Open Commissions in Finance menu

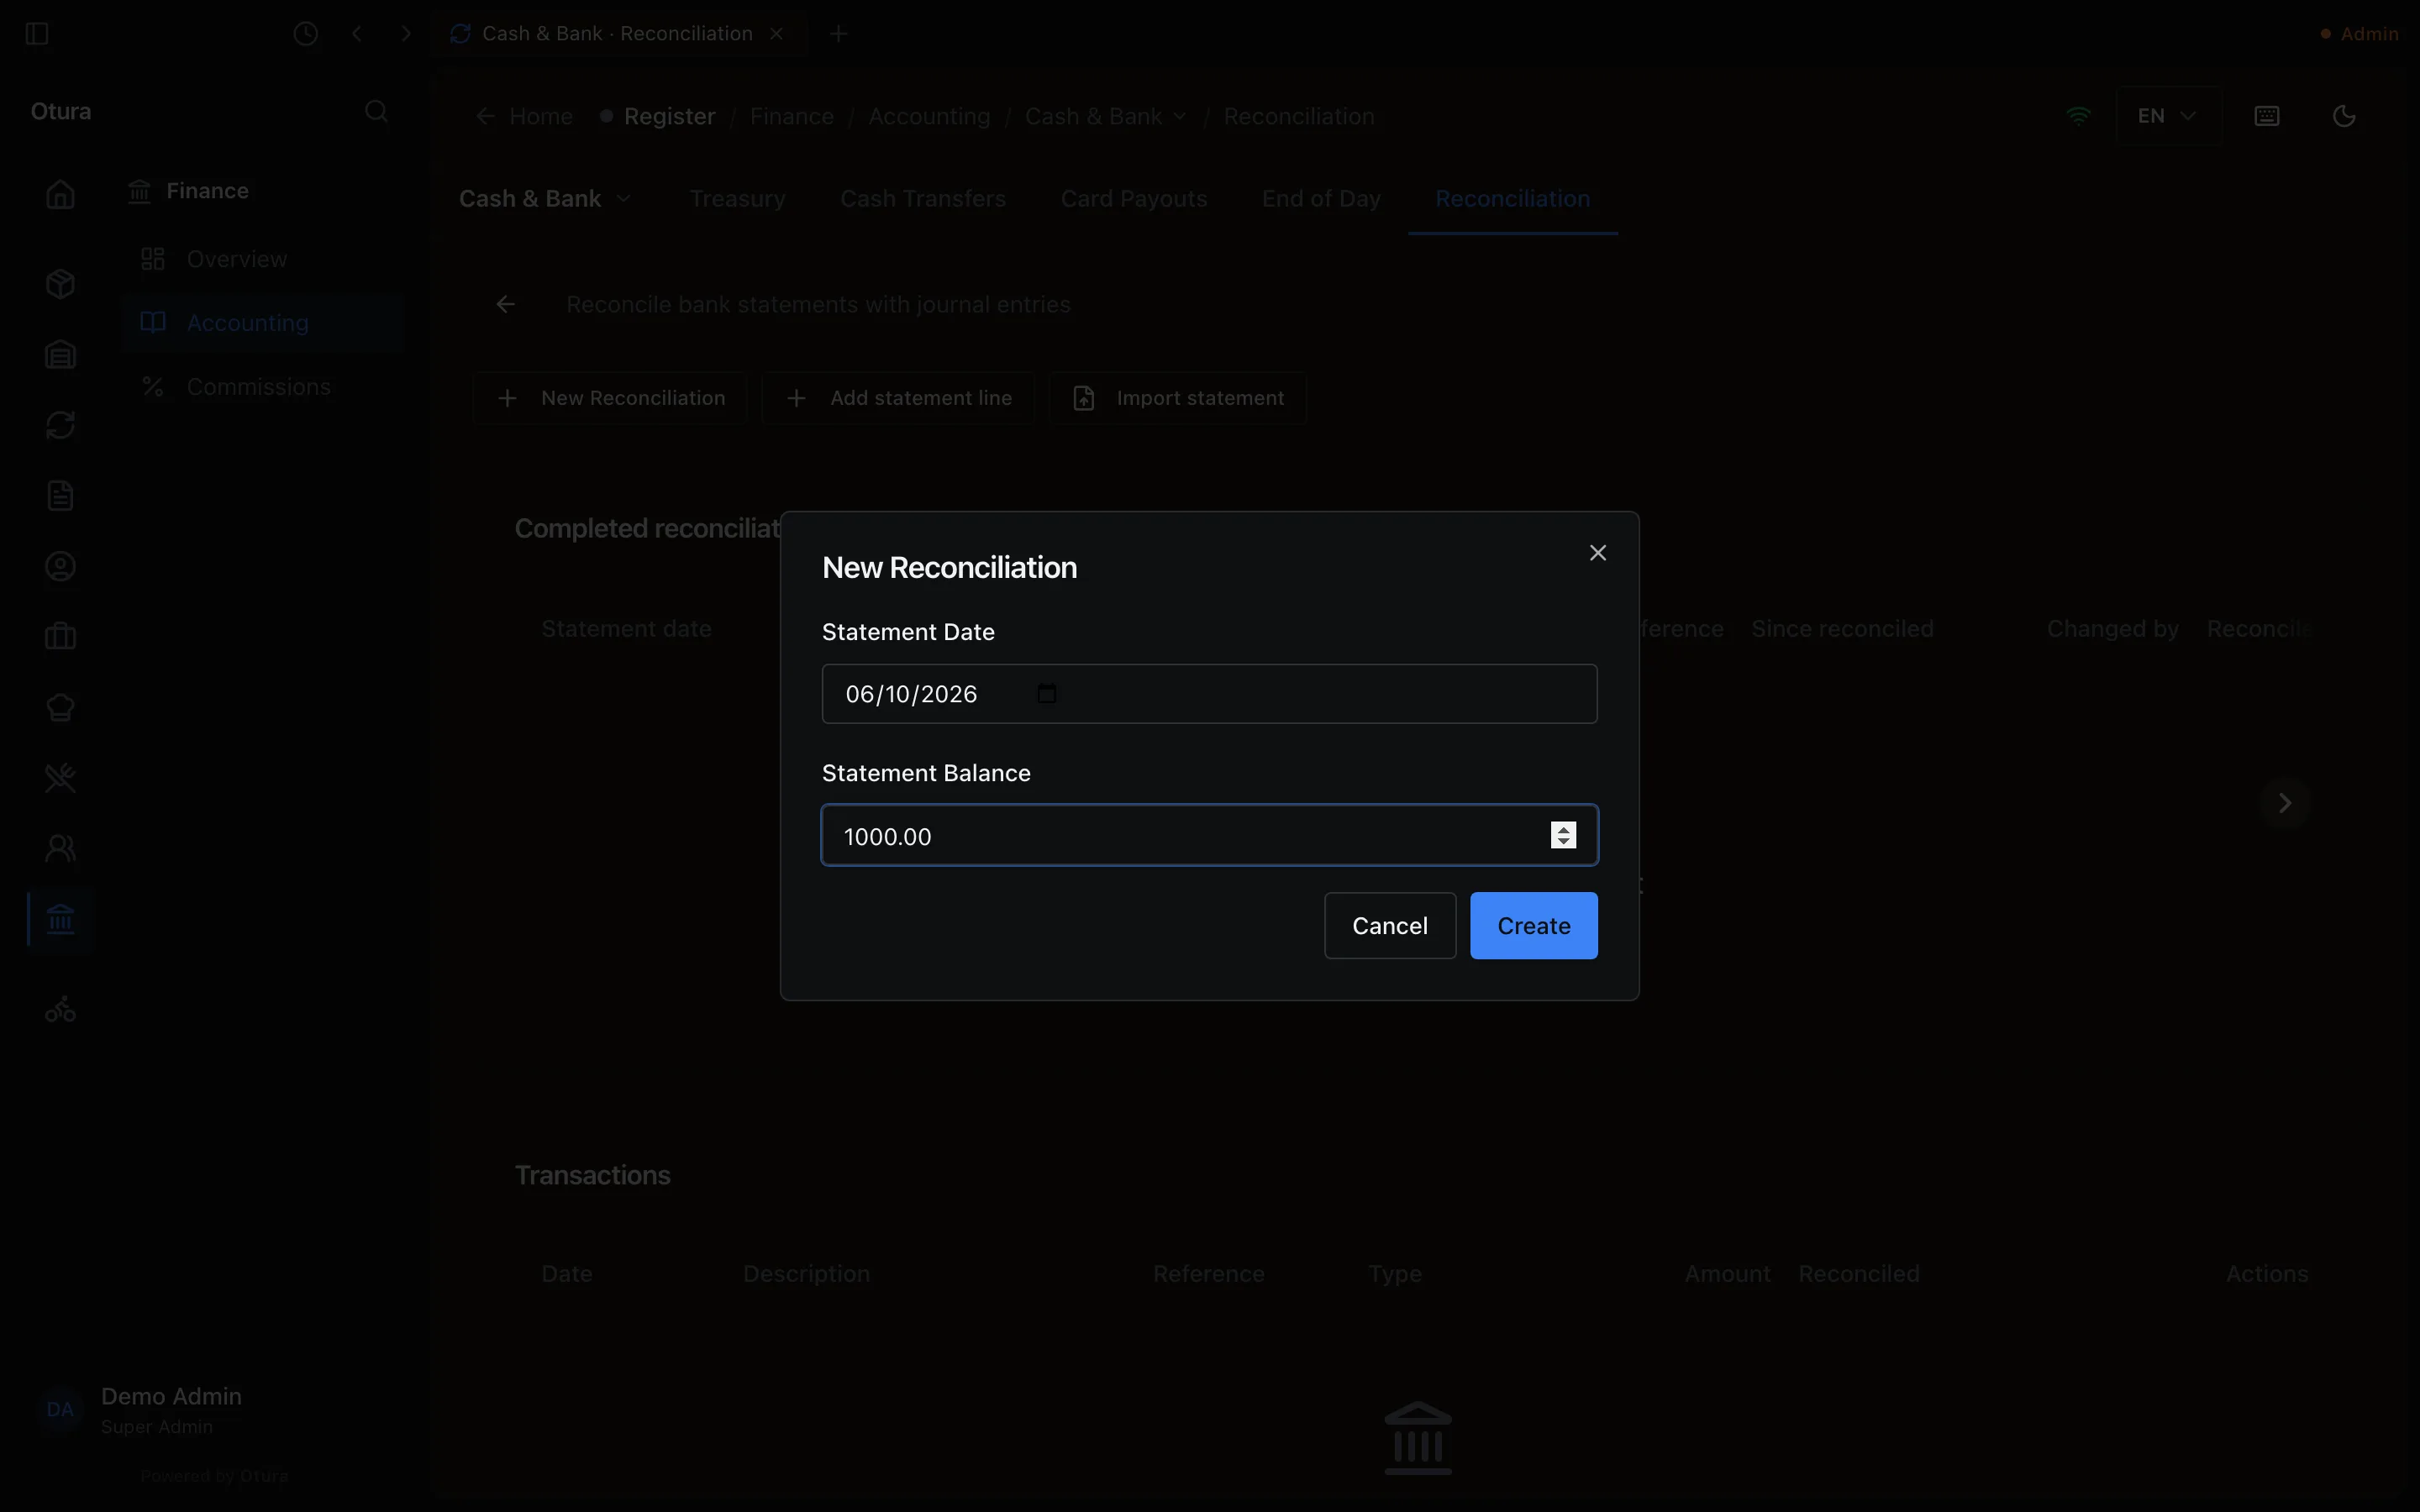click(x=262, y=387)
